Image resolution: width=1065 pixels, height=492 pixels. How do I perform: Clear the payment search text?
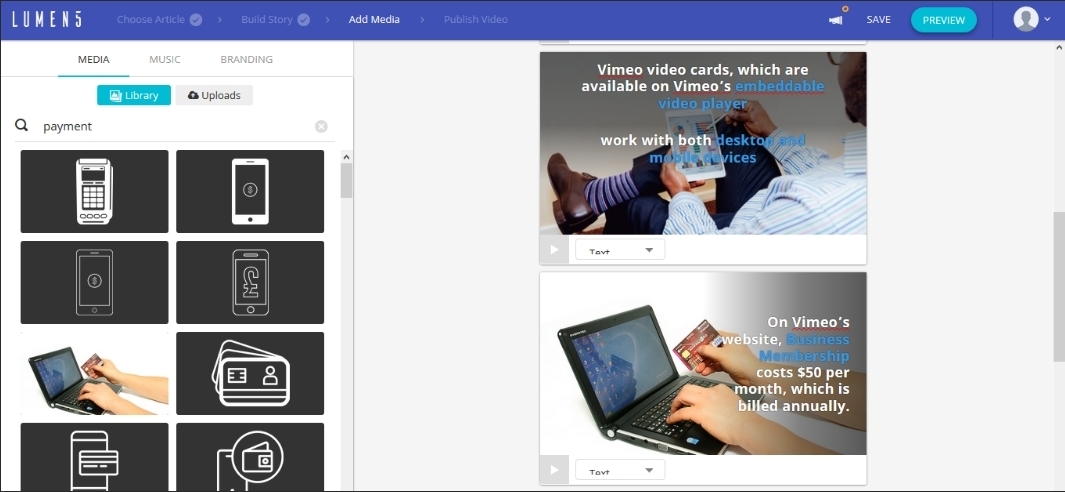[x=321, y=127]
